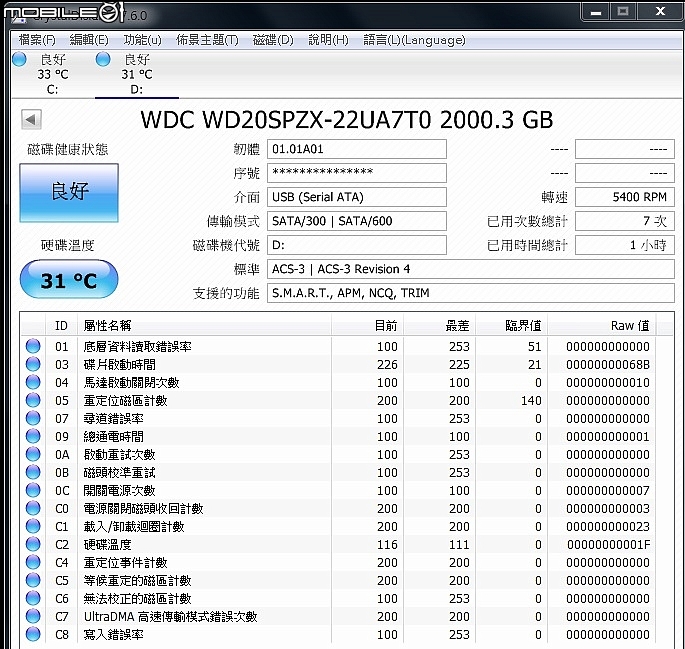The image size is (685, 649).
Task: Click status orb of attribute 0C row
Action: [x=33, y=490]
